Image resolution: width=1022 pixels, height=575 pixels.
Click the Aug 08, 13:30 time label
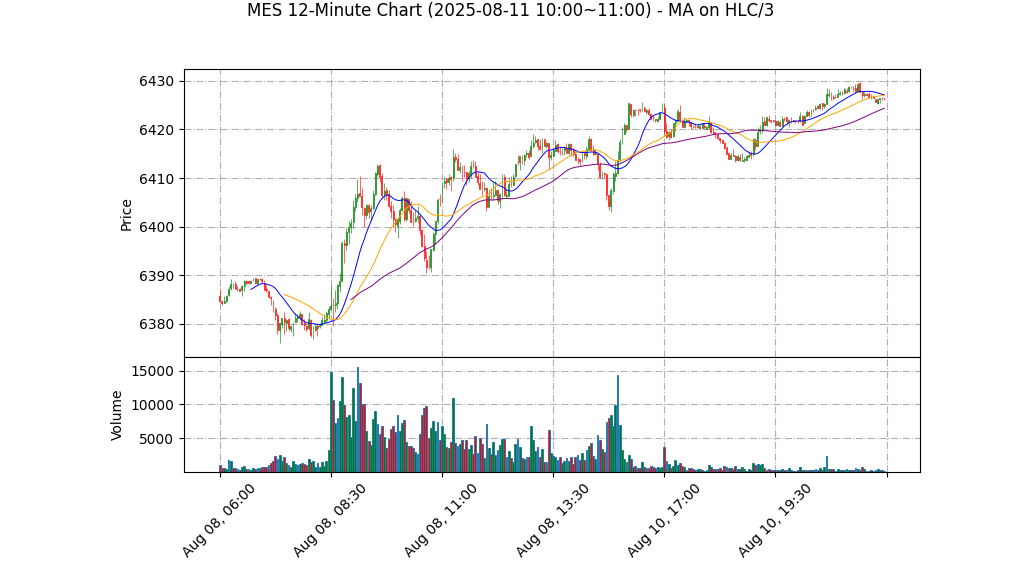[551, 520]
